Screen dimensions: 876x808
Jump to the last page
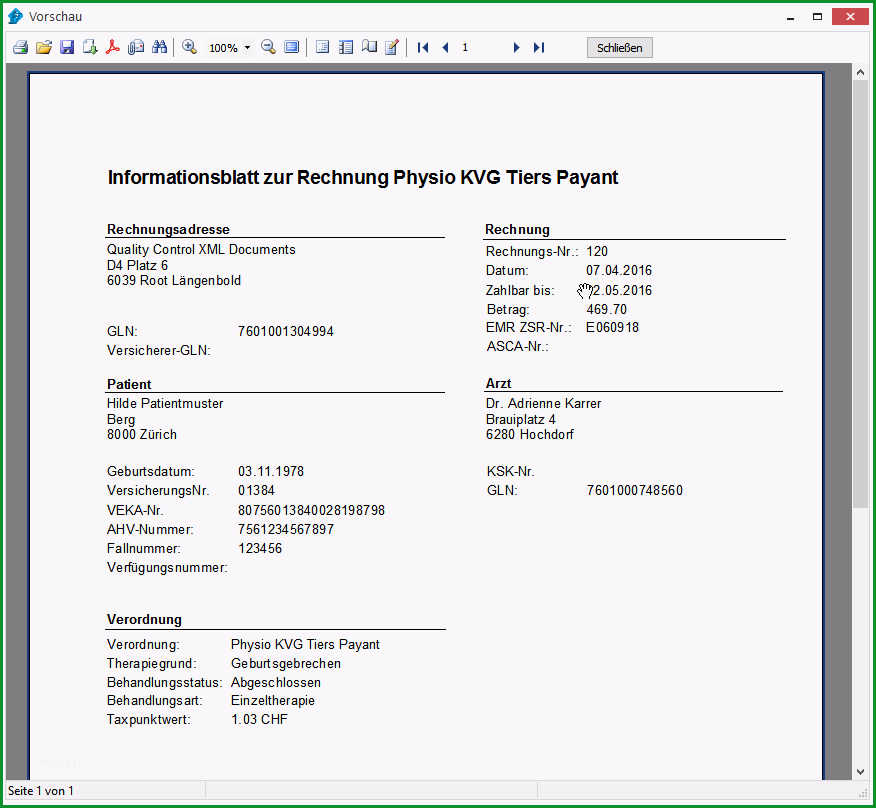(x=539, y=47)
